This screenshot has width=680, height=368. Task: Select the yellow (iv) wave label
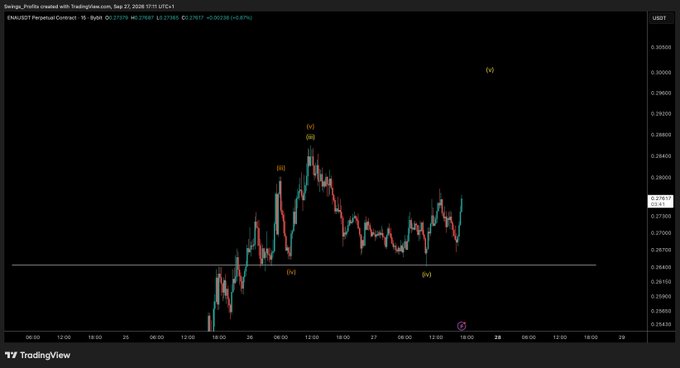pos(426,274)
